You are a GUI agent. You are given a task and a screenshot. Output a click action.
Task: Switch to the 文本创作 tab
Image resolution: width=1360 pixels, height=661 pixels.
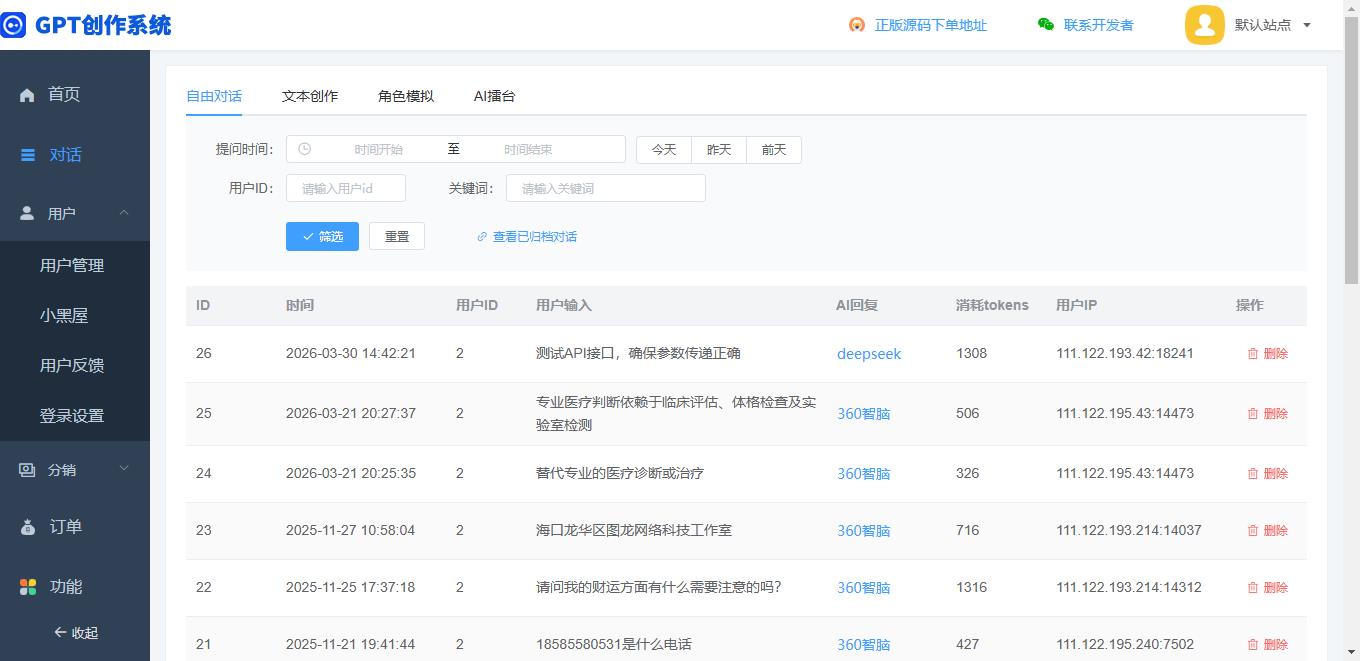tap(310, 96)
